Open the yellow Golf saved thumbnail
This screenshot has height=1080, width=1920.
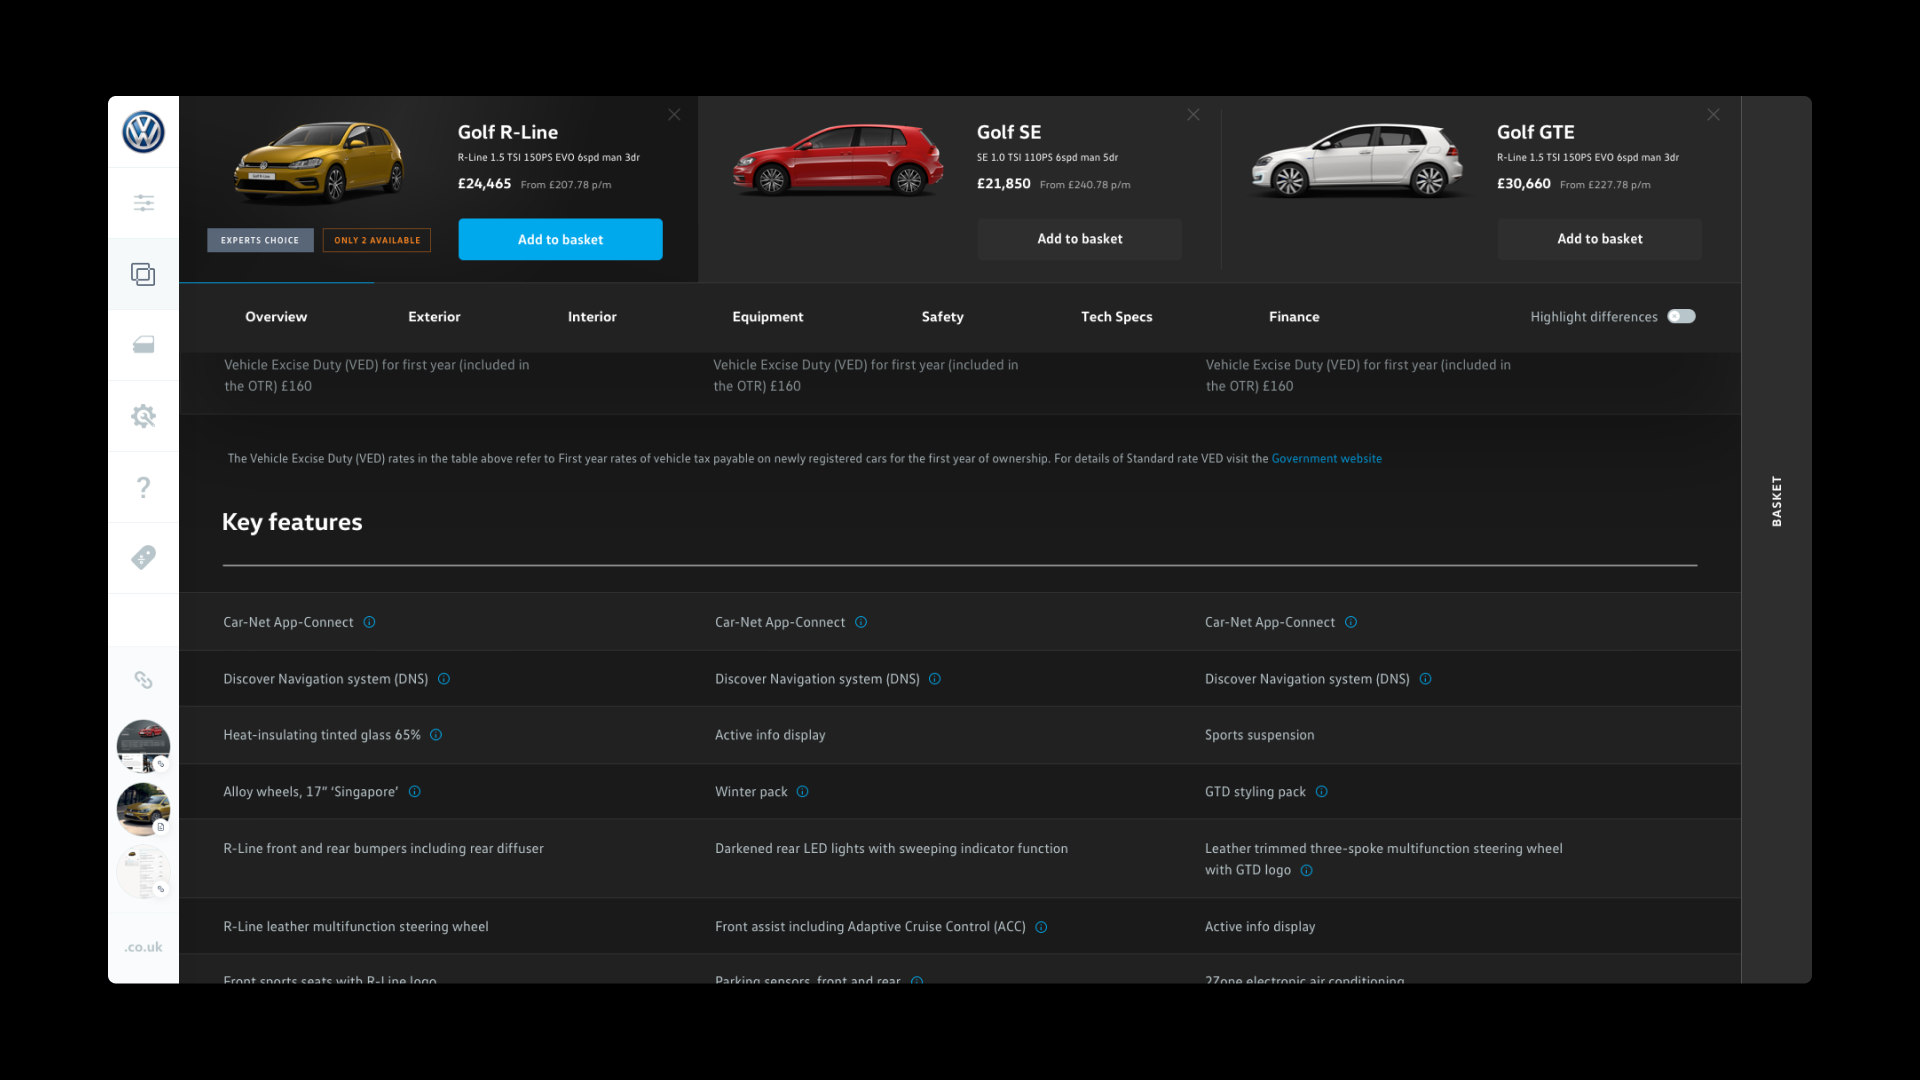click(143, 809)
